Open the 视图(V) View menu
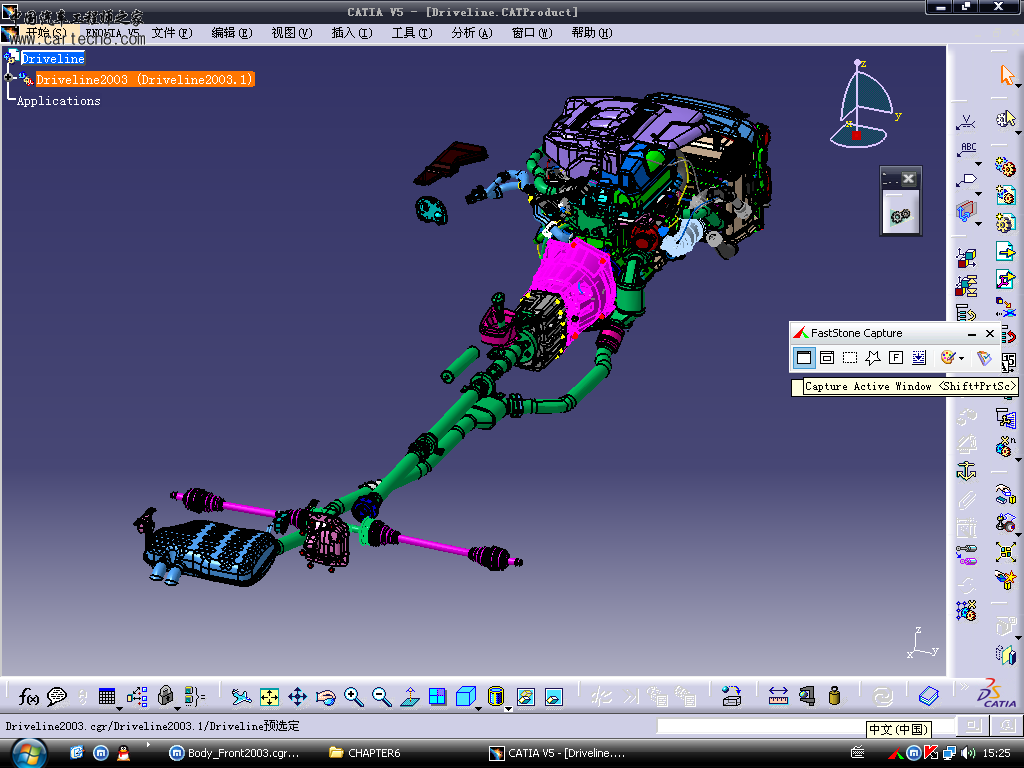Viewport: 1024px width, 768px height. tap(292, 33)
